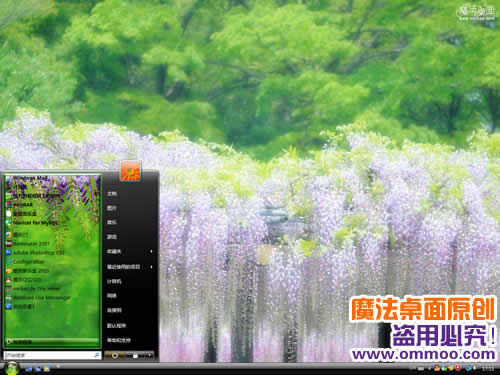500x375 pixels.
Task: Click the power sleep button
Action: coord(115,356)
